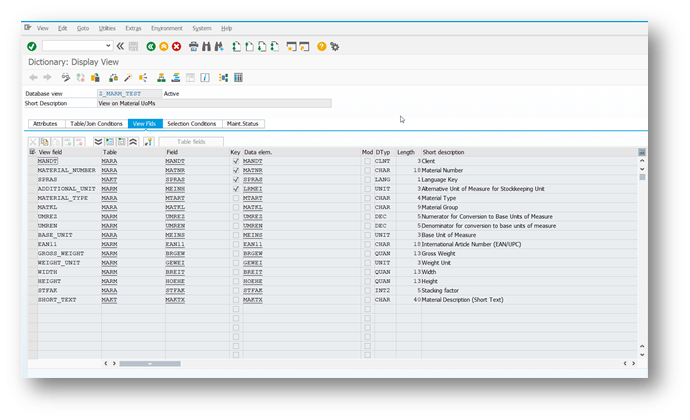Open the orange Help question-mark icon
Image resolution: width=690 pixels, height=420 pixels.
tap(322, 46)
